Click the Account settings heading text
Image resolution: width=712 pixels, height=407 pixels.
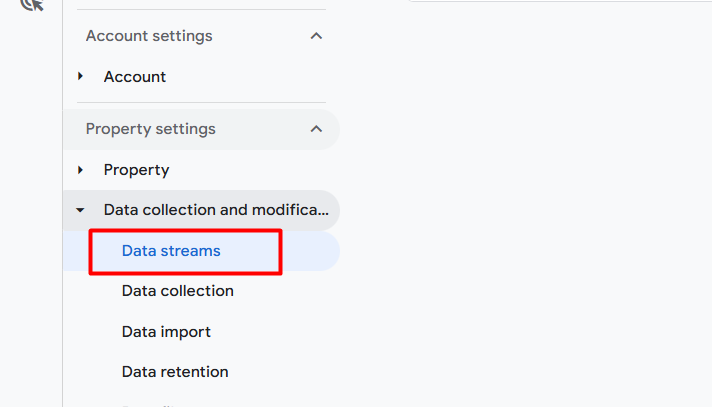pyautogui.click(x=149, y=36)
